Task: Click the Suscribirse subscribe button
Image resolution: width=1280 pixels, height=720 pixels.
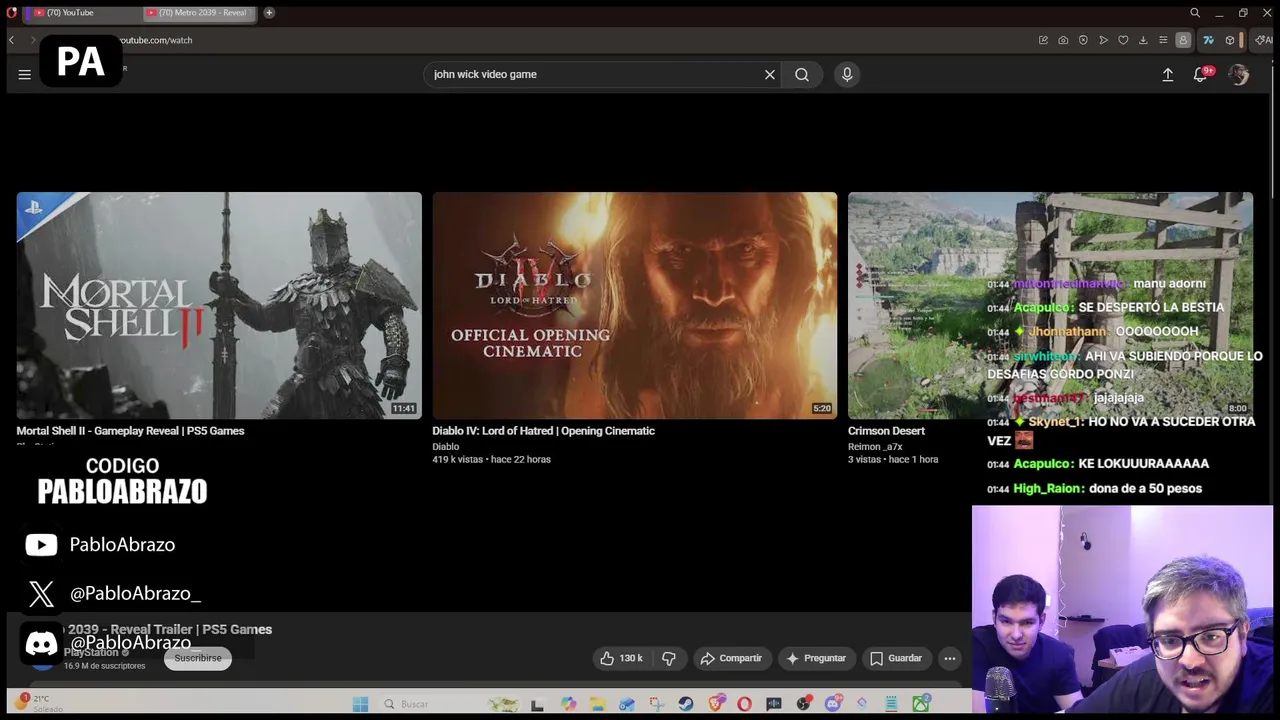Action: tap(198, 658)
